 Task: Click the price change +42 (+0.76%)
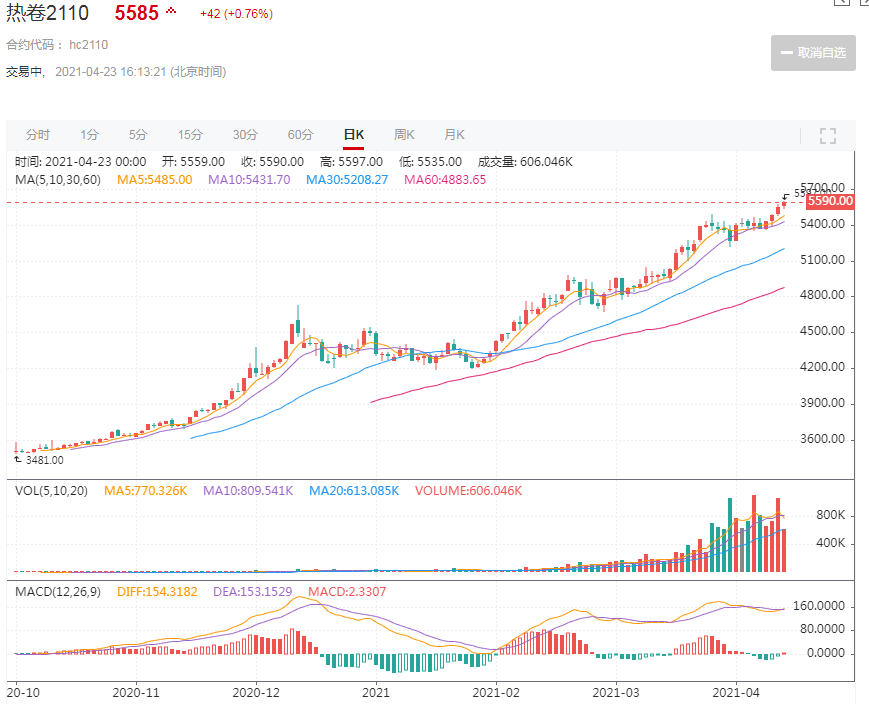tap(237, 14)
